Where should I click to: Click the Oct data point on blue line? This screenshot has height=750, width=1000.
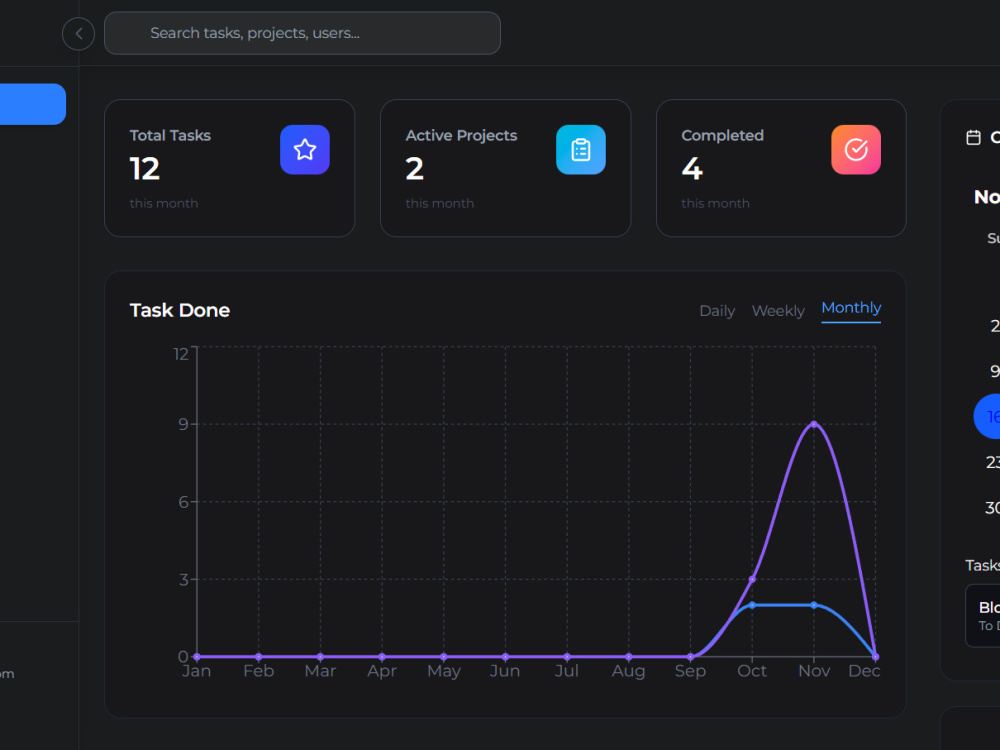752,605
